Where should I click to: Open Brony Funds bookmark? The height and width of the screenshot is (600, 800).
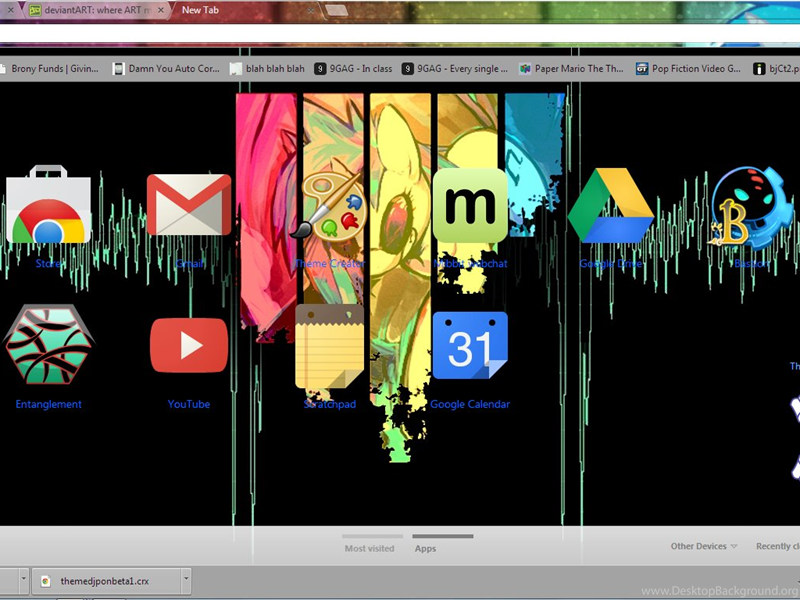[x=49, y=68]
